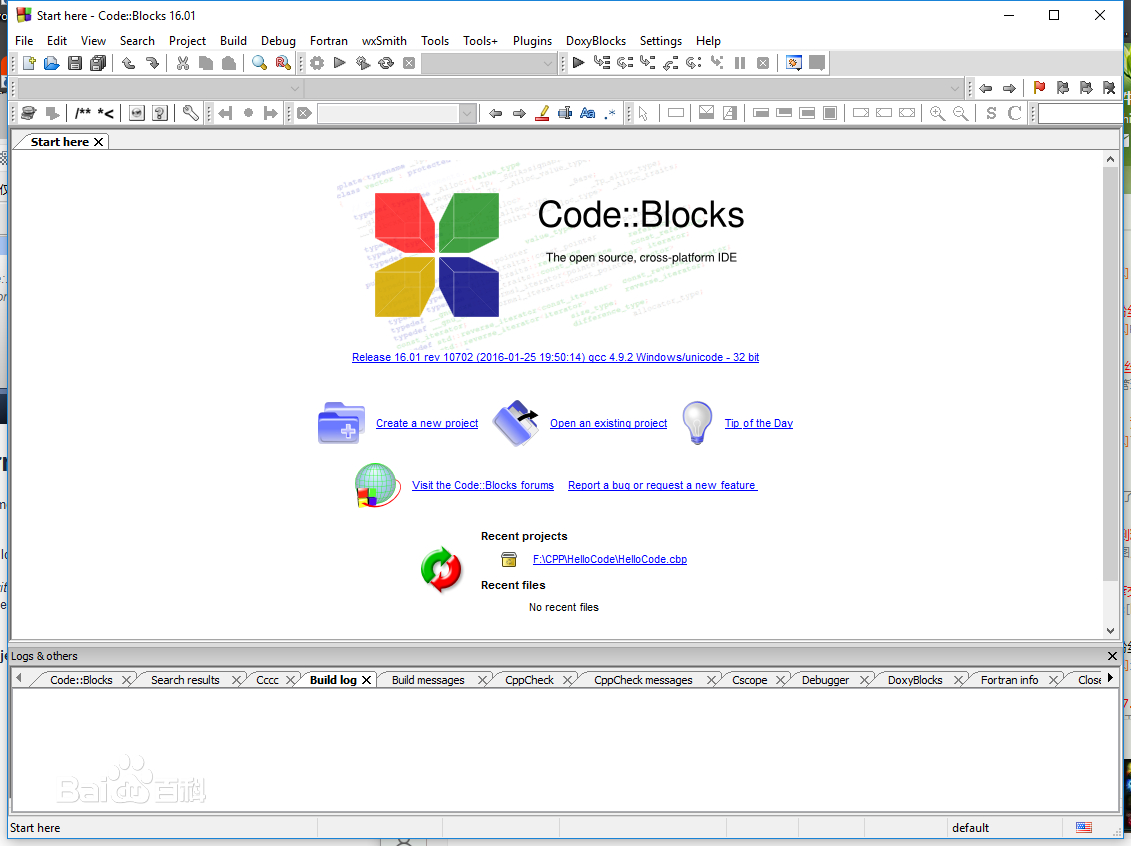This screenshot has width=1131, height=846.
Task: Click the refresh arrows icon near Recent projects
Action: (x=441, y=570)
